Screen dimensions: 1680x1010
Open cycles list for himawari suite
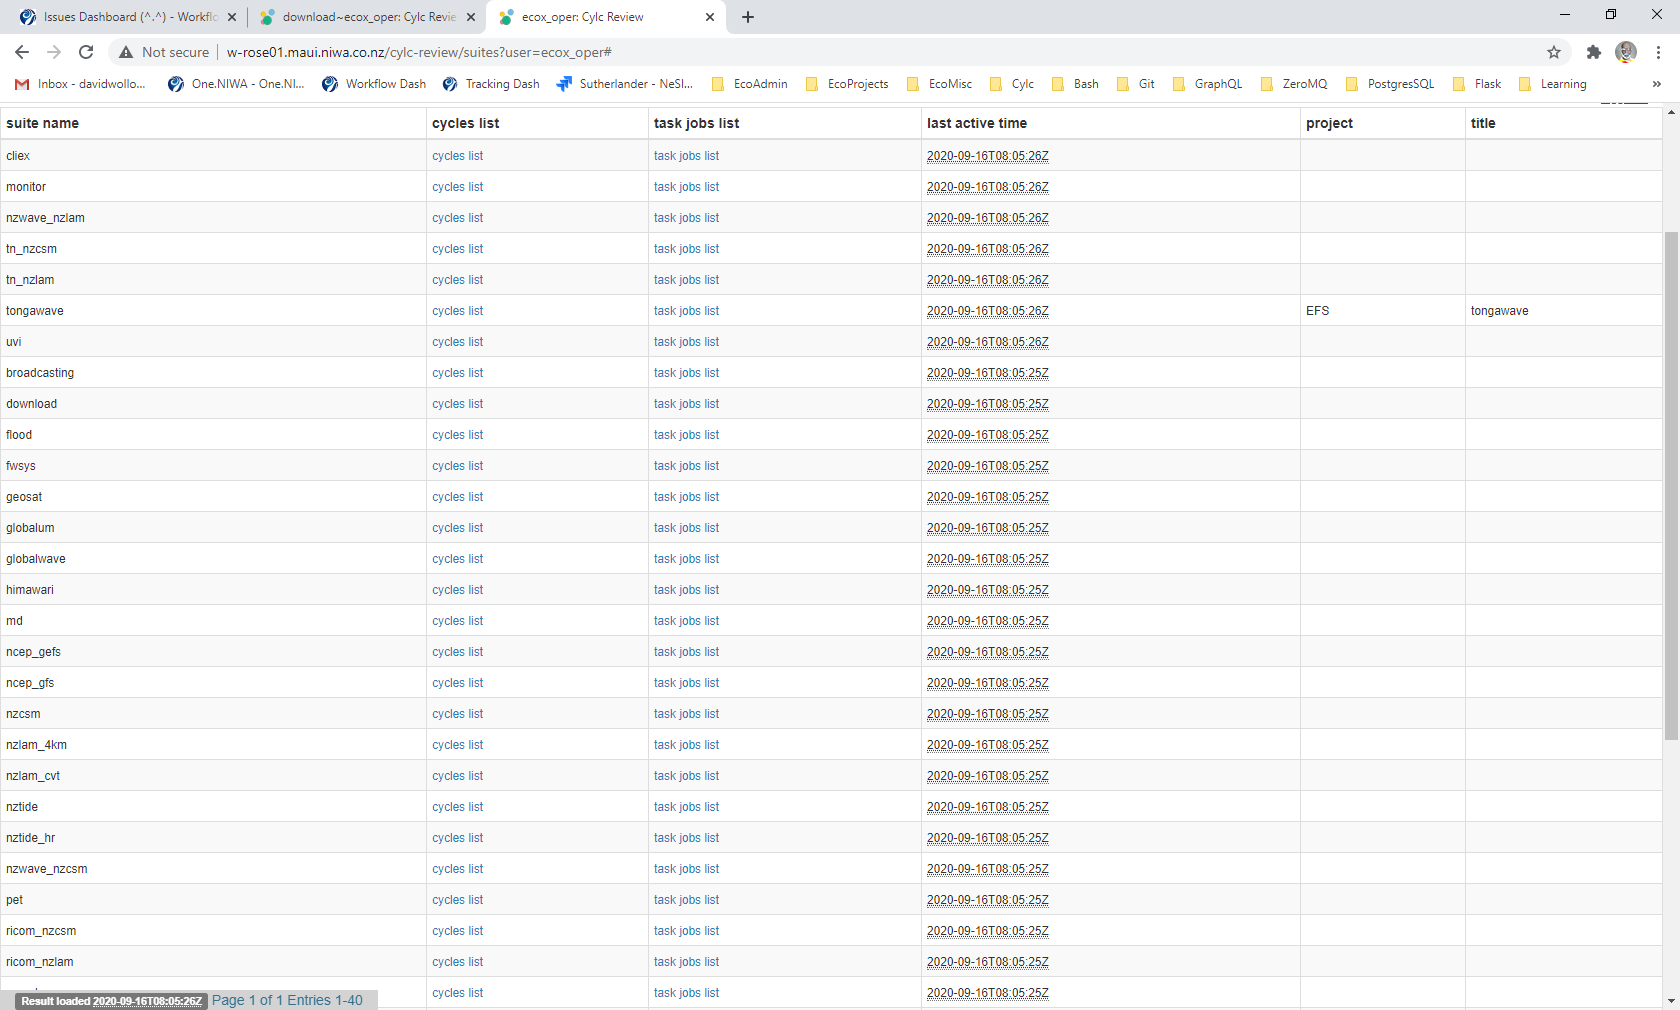[x=458, y=590]
